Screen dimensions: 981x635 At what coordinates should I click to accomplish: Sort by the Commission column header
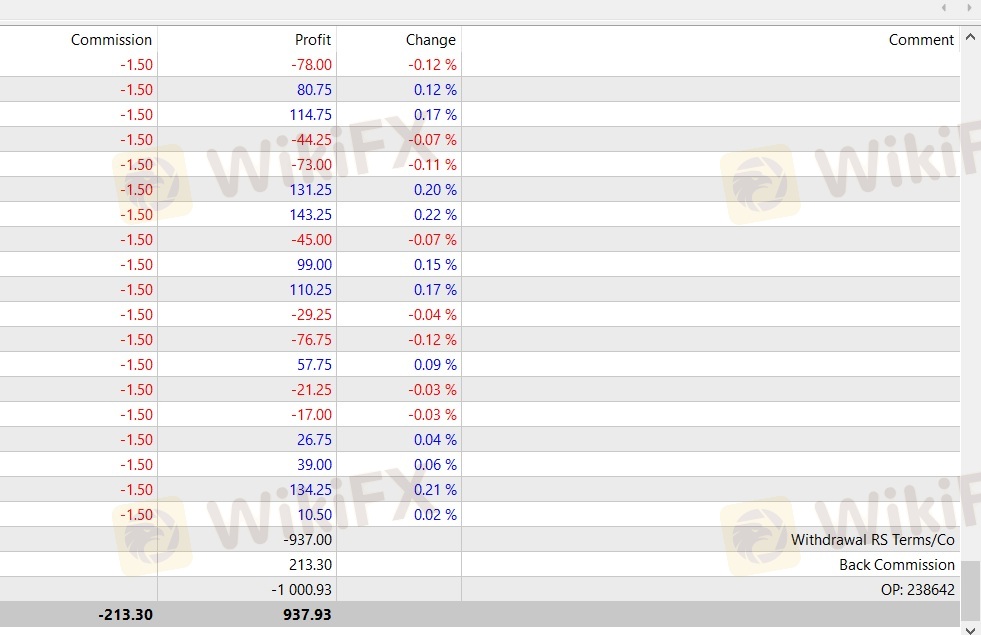(x=111, y=40)
